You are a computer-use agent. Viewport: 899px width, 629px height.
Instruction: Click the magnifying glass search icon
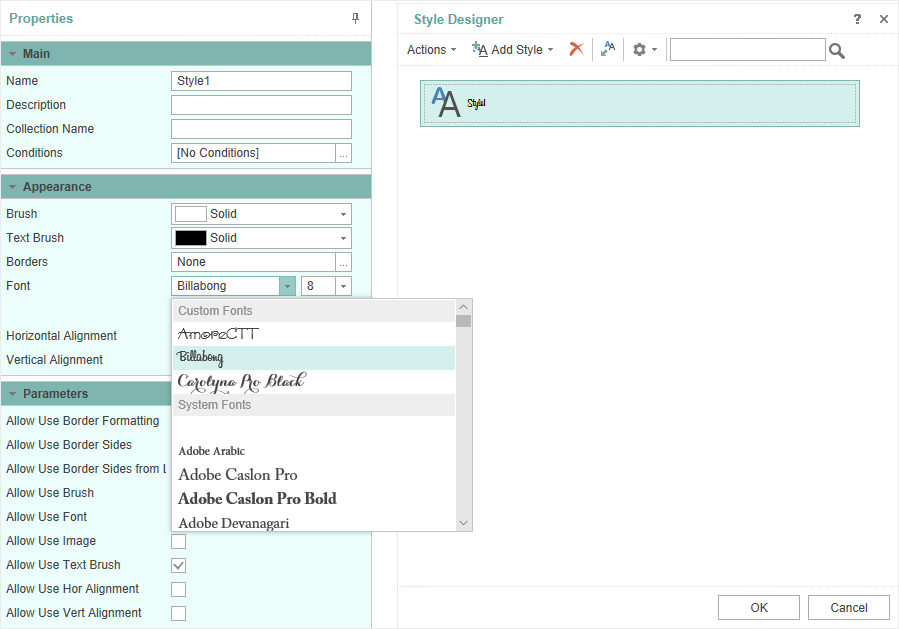click(x=837, y=51)
